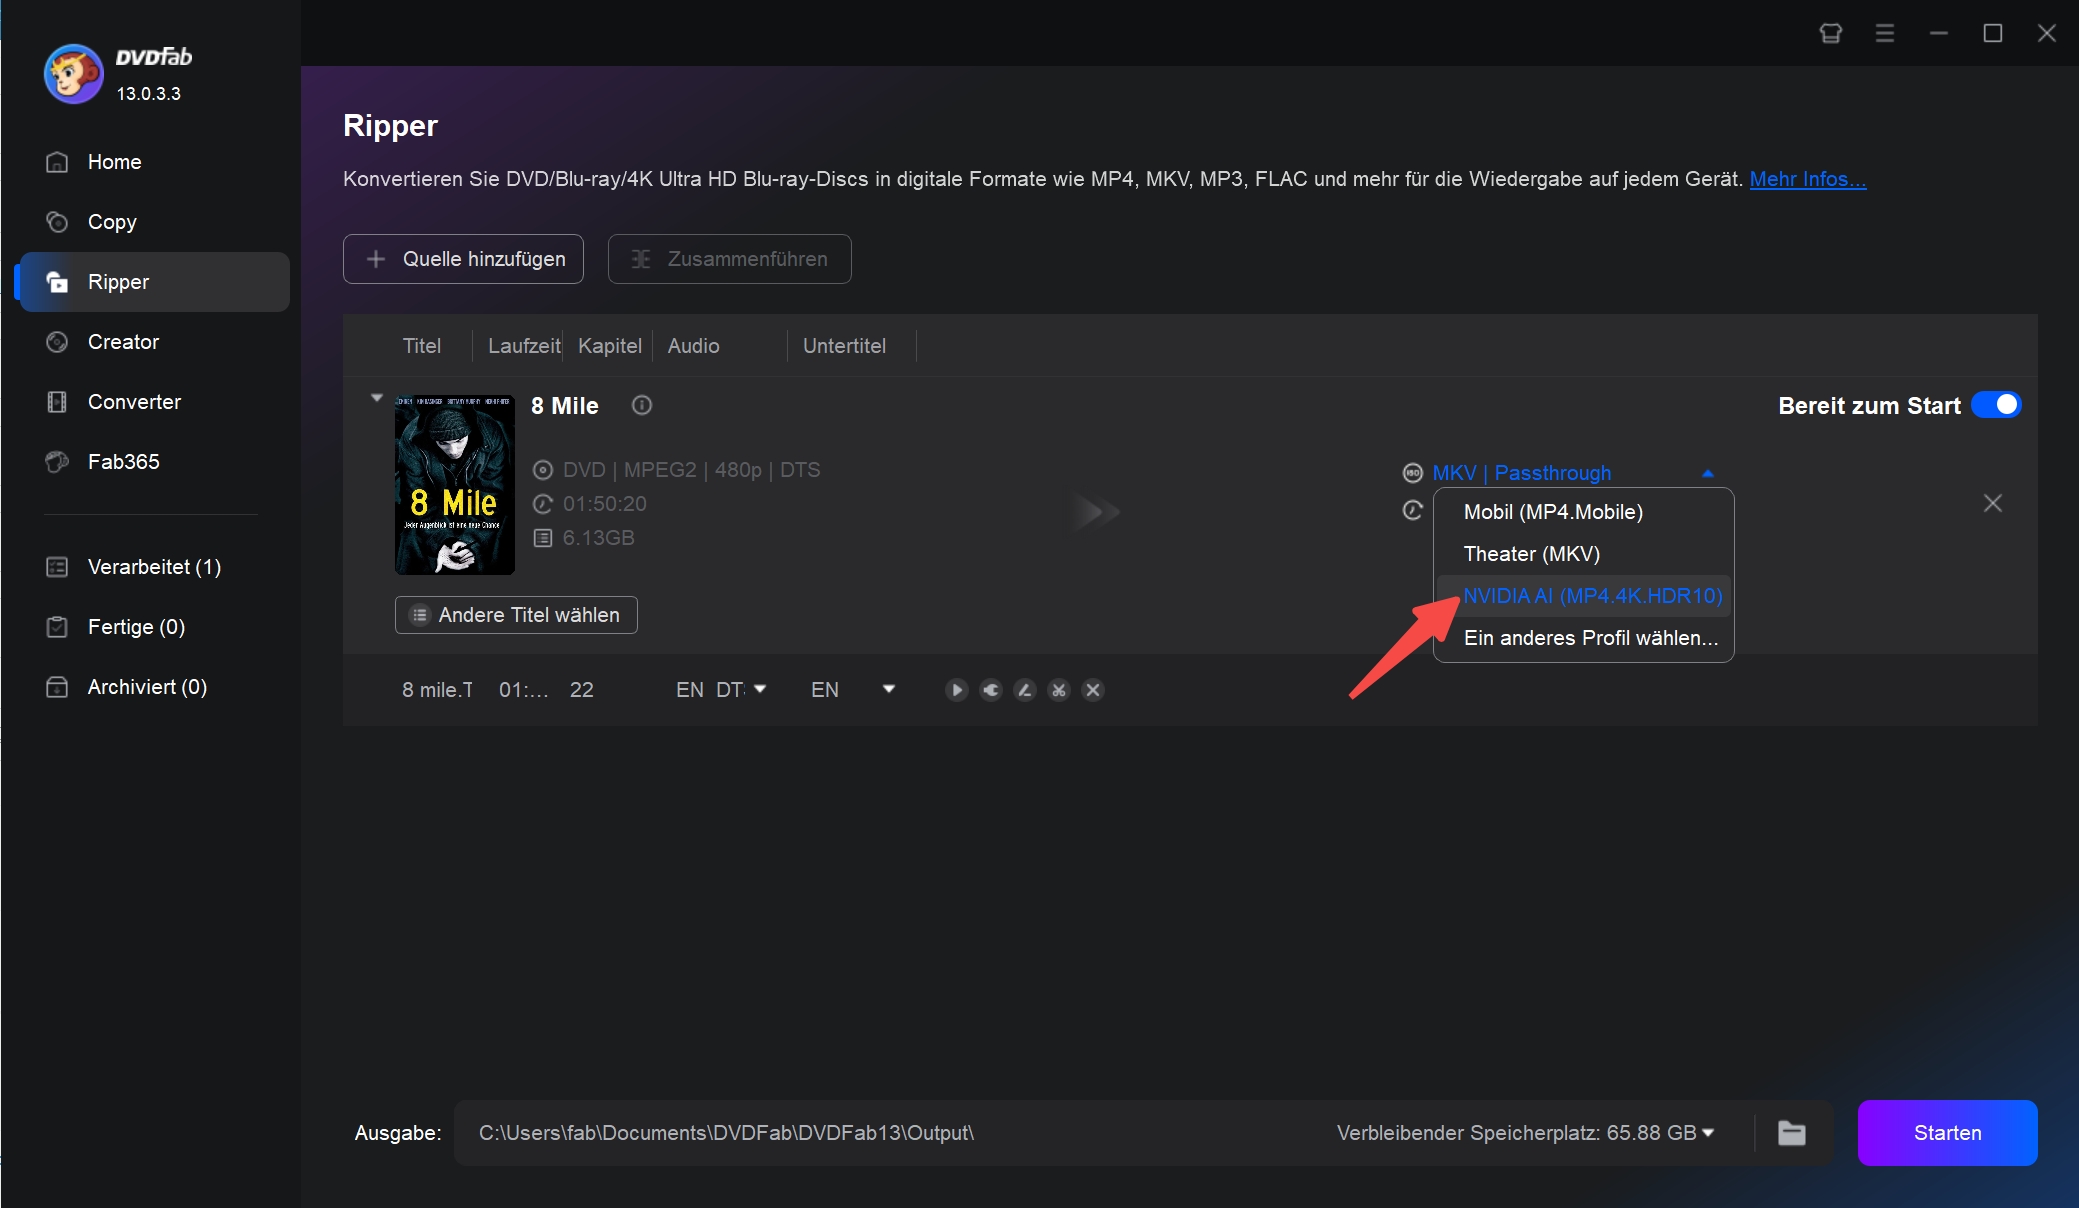
Task: Remove the 8 Mile source with X
Action: 1992,503
